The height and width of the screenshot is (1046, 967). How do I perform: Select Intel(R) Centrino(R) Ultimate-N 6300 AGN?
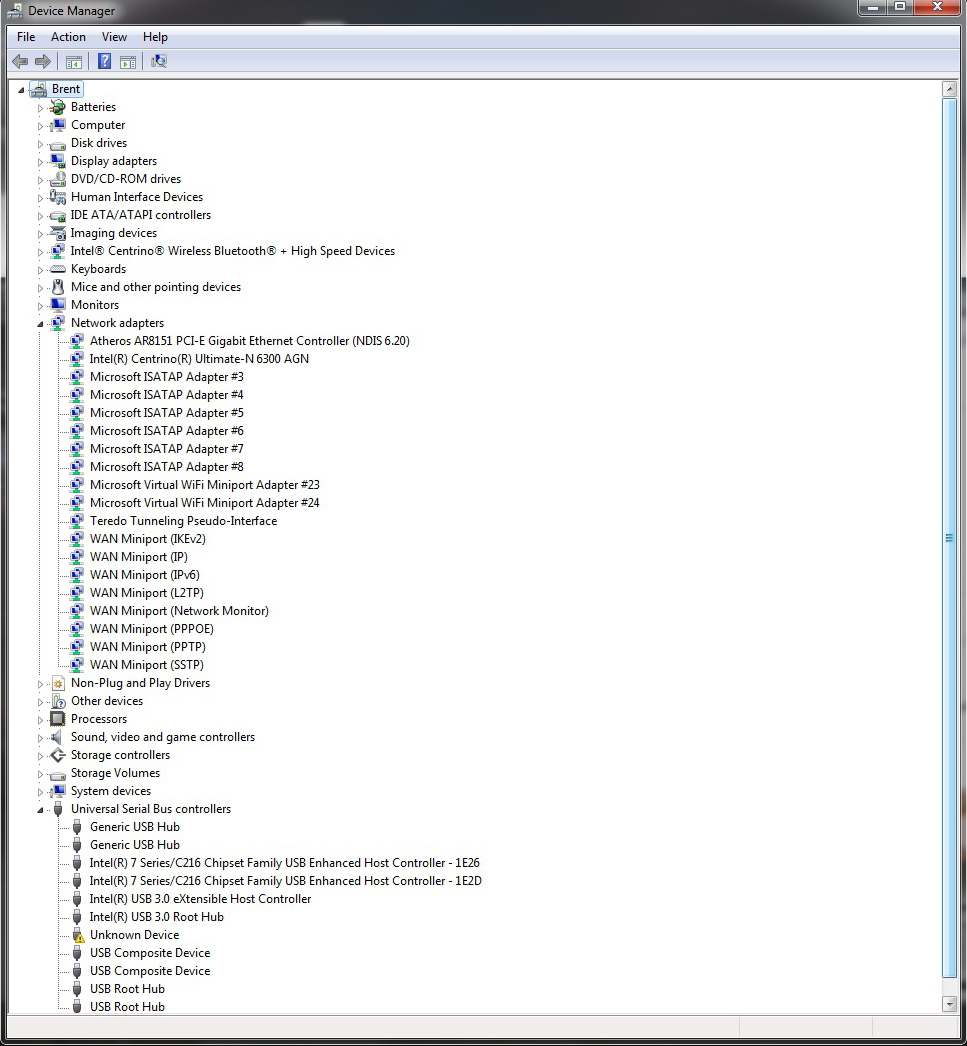pos(199,358)
